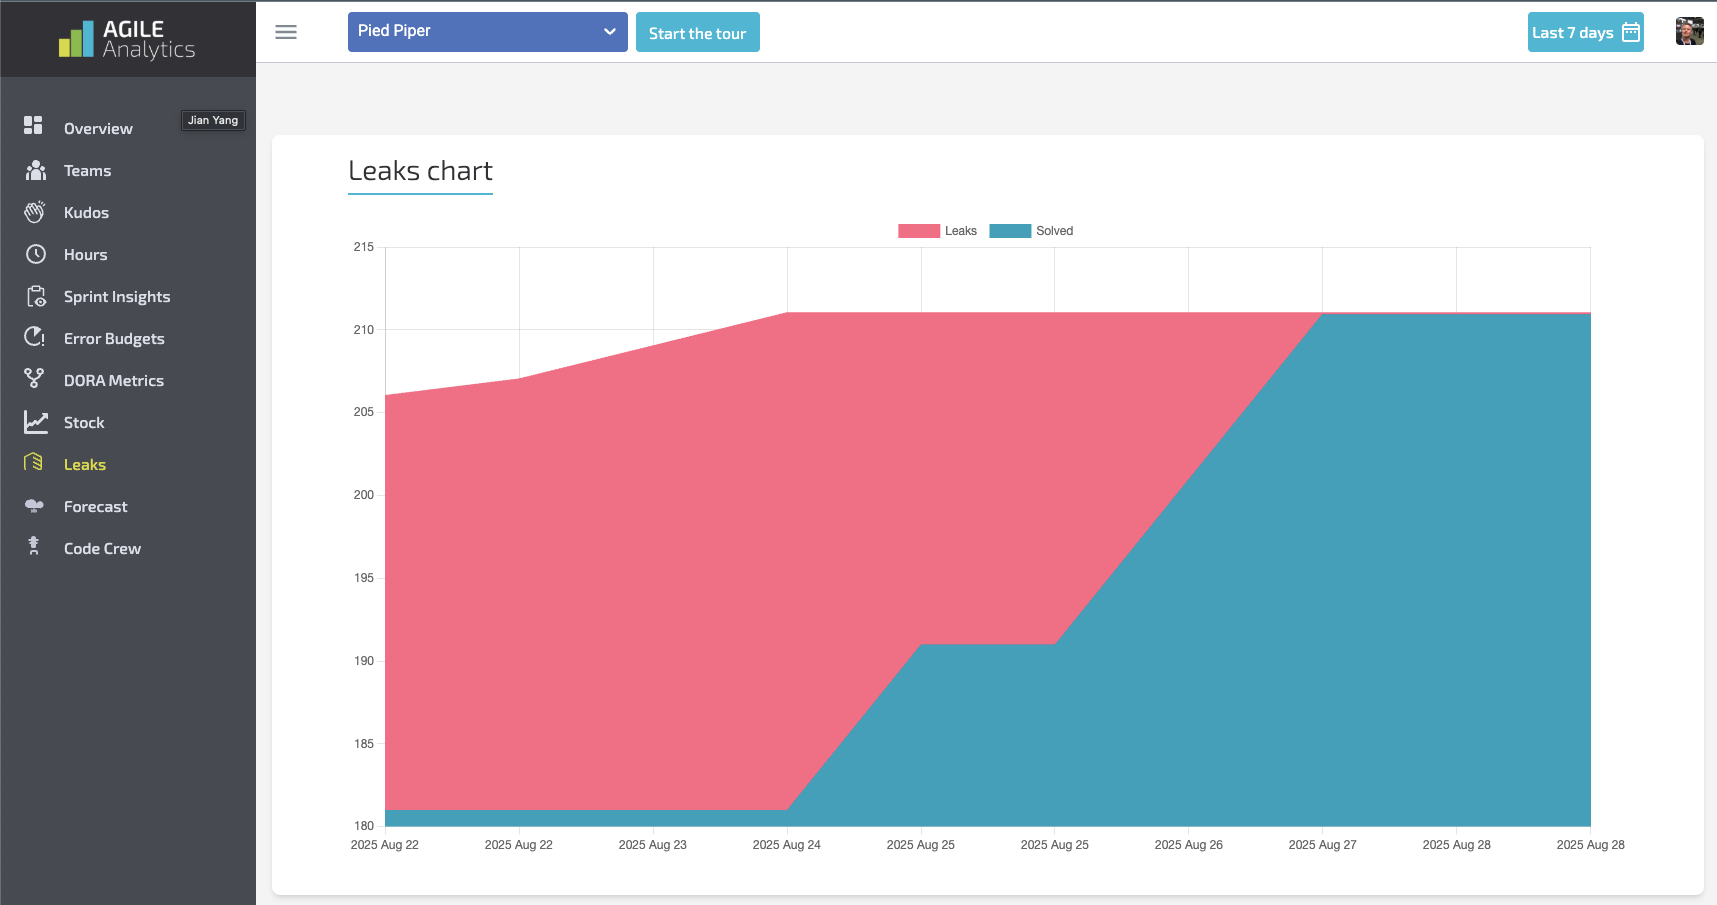Click the Agile Analytics logo

coord(127,39)
